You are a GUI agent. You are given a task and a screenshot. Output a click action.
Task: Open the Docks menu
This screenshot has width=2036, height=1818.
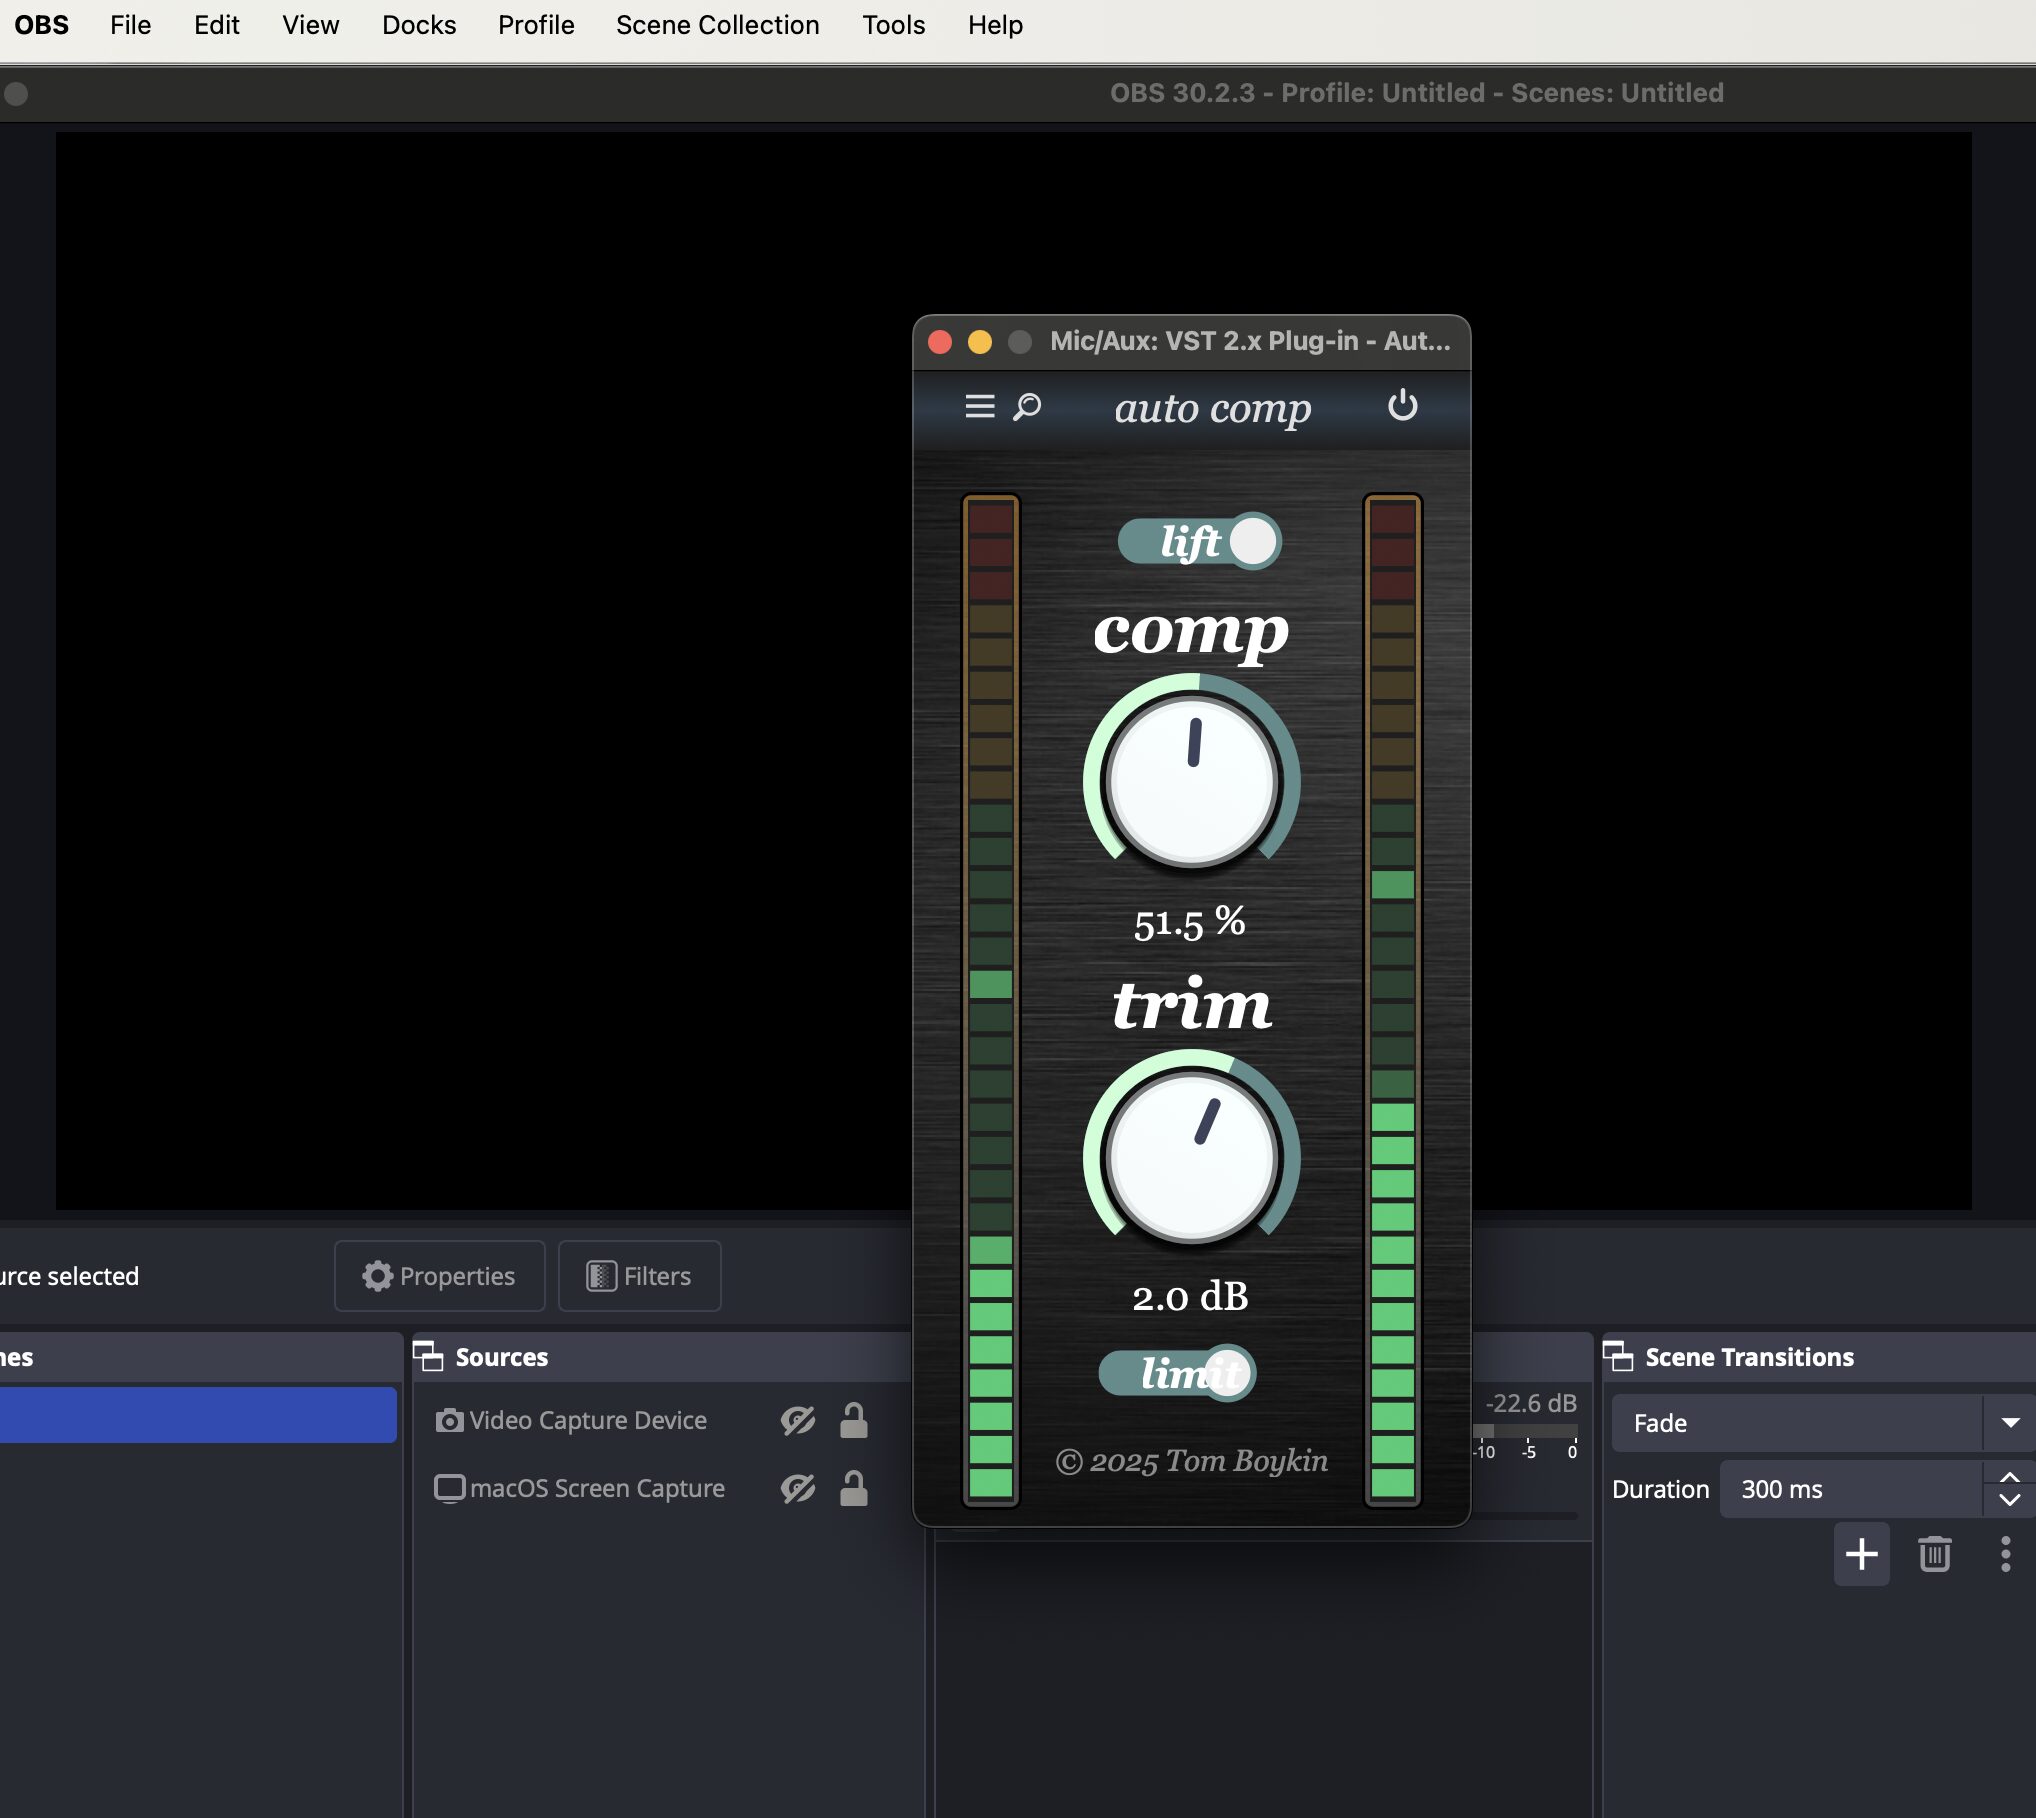point(418,25)
